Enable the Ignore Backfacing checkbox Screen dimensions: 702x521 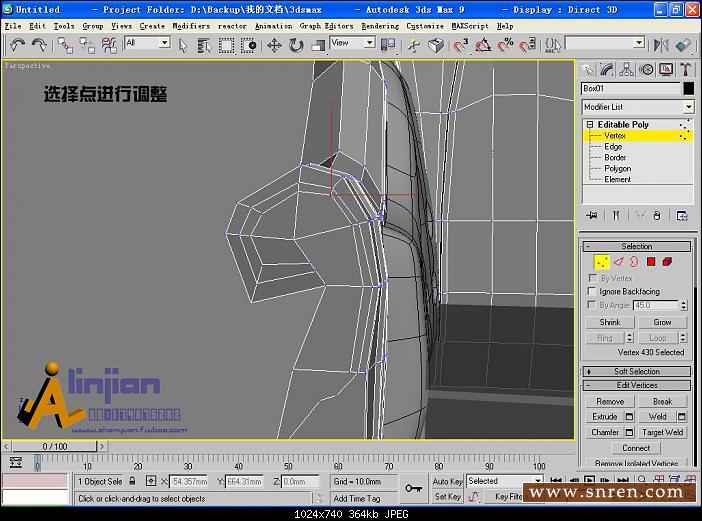[x=594, y=292]
